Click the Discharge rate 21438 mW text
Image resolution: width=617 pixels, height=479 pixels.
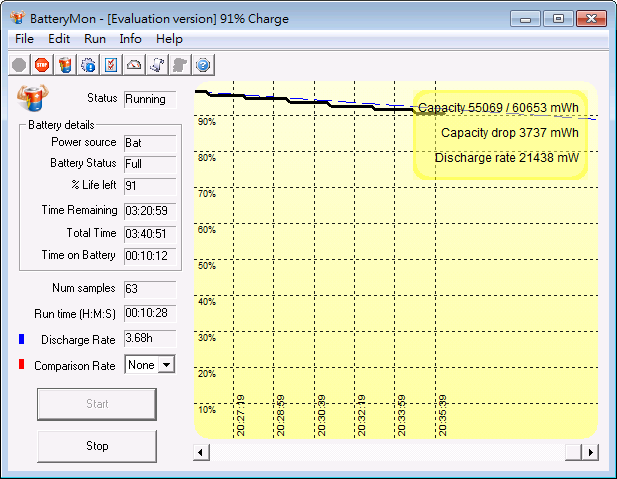click(506, 158)
